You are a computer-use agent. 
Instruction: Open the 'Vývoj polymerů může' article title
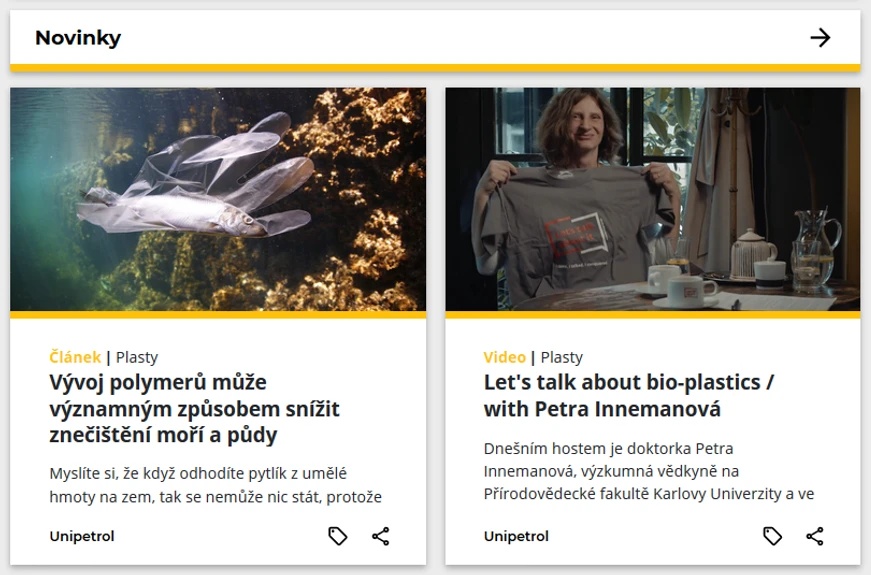tap(194, 409)
